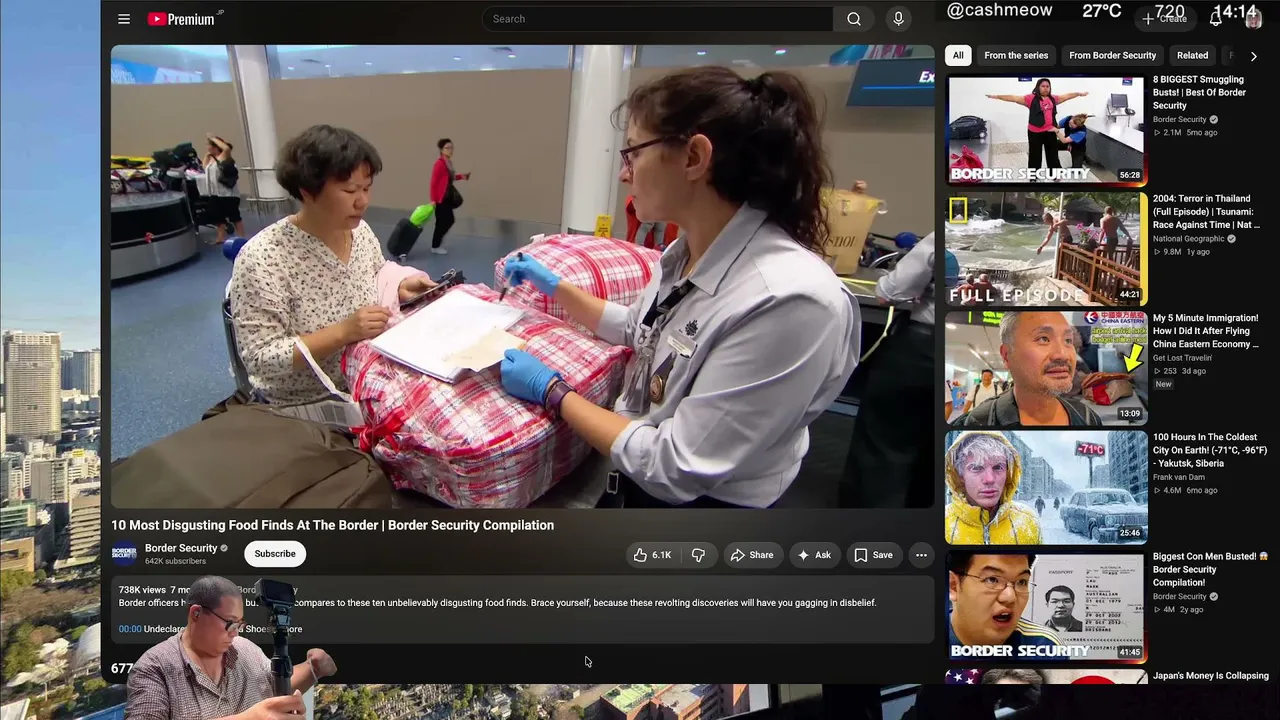Viewport: 1280px width, 720px height.
Task: Like the video with 6.1K likes
Action: 651,555
